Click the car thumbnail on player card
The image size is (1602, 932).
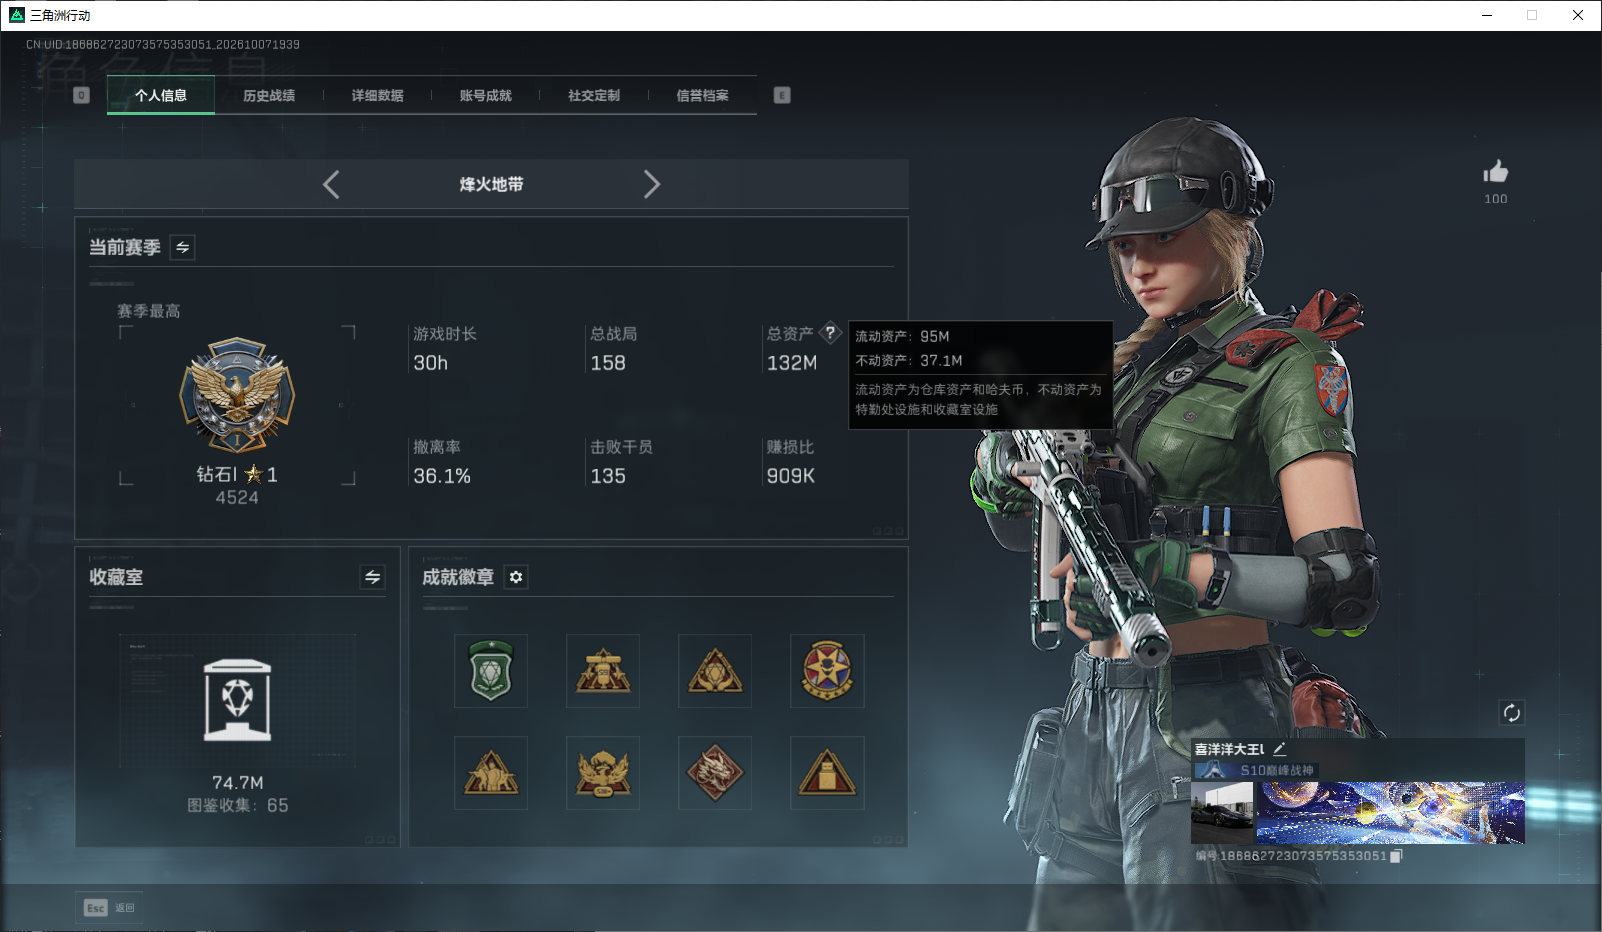1222,812
